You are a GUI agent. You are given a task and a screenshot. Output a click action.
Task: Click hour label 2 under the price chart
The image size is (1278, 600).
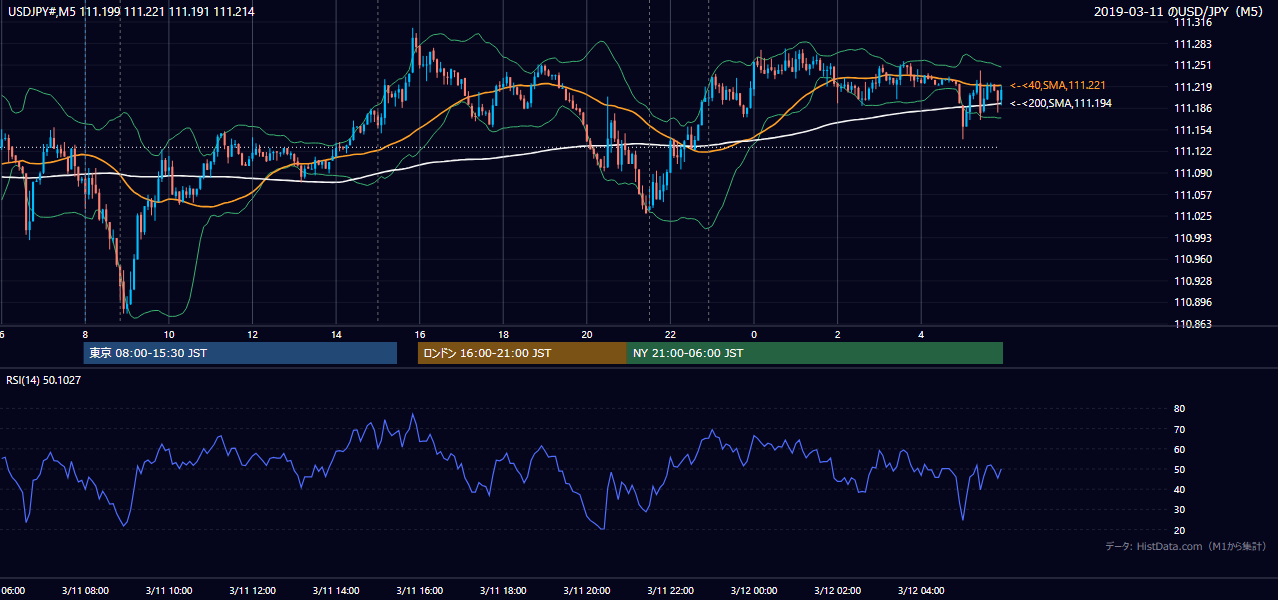837,335
